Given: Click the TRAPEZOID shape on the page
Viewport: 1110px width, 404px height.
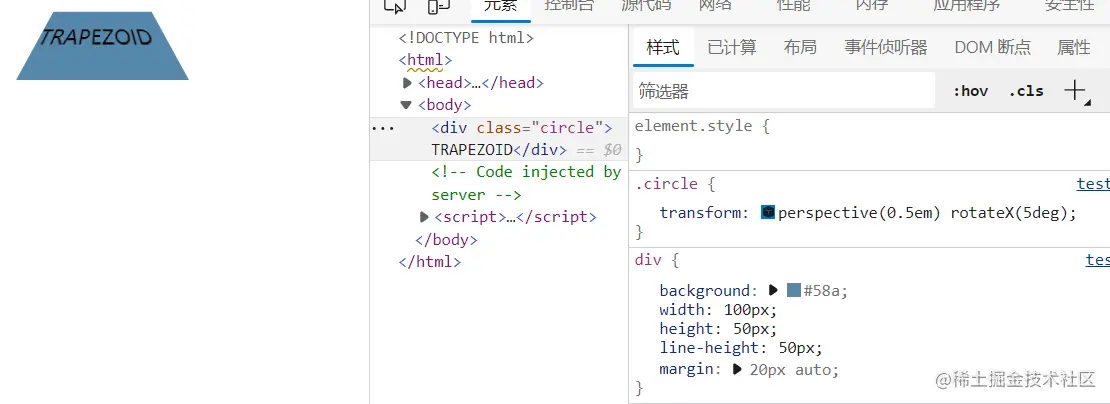Looking at the screenshot, I should click(103, 45).
